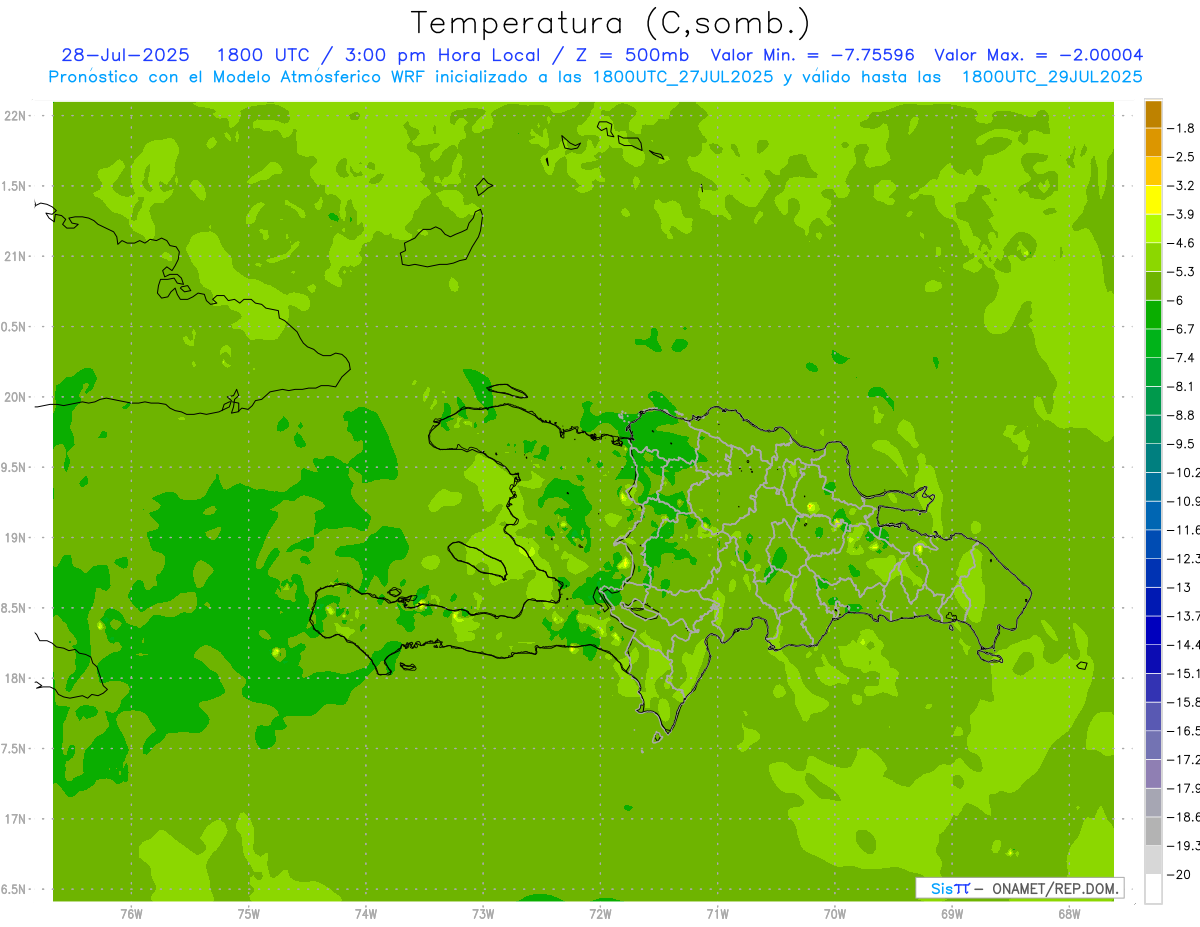Click the '22N' latitude axis label
The height and width of the screenshot is (927, 1200).
pyautogui.click(x=17, y=115)
